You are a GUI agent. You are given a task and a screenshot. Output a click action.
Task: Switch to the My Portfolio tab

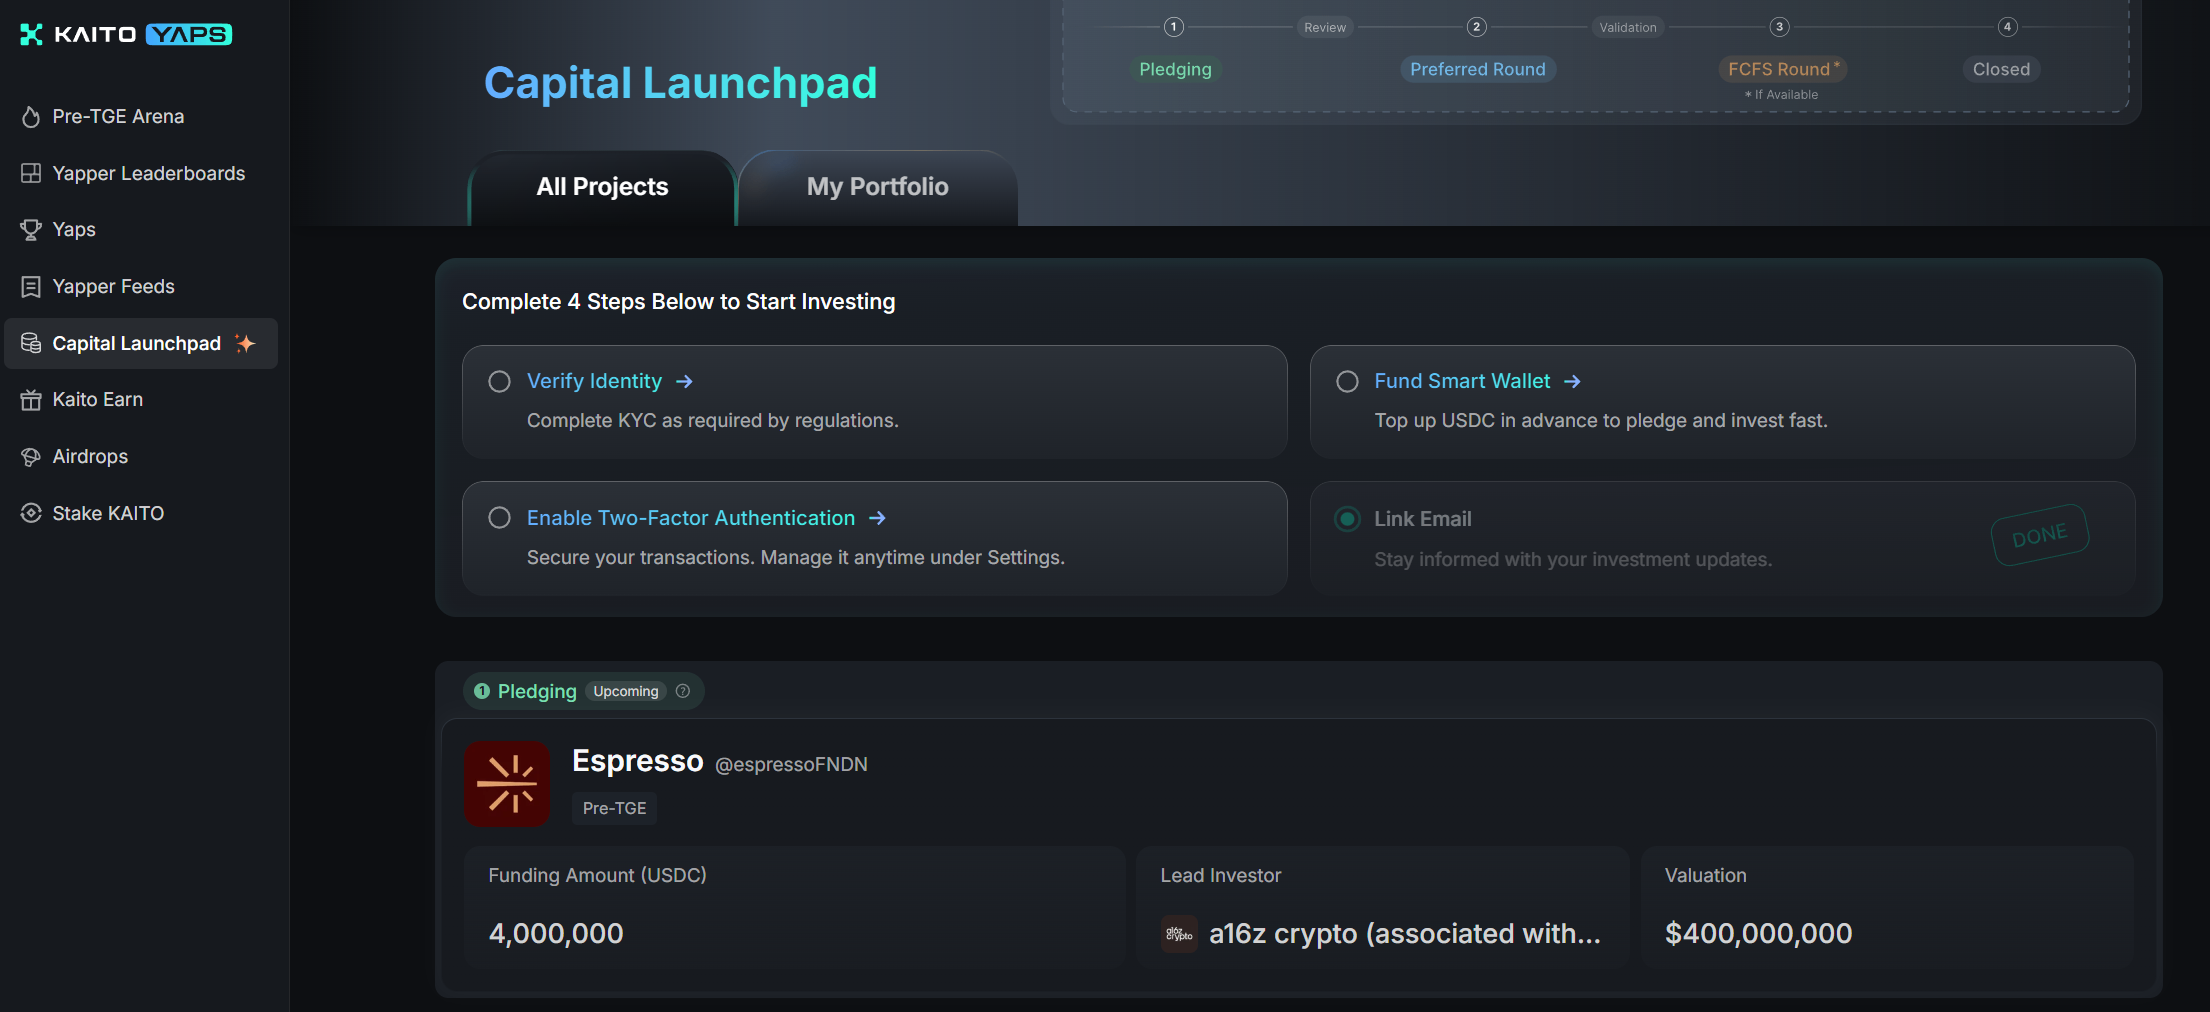(877, 187)
